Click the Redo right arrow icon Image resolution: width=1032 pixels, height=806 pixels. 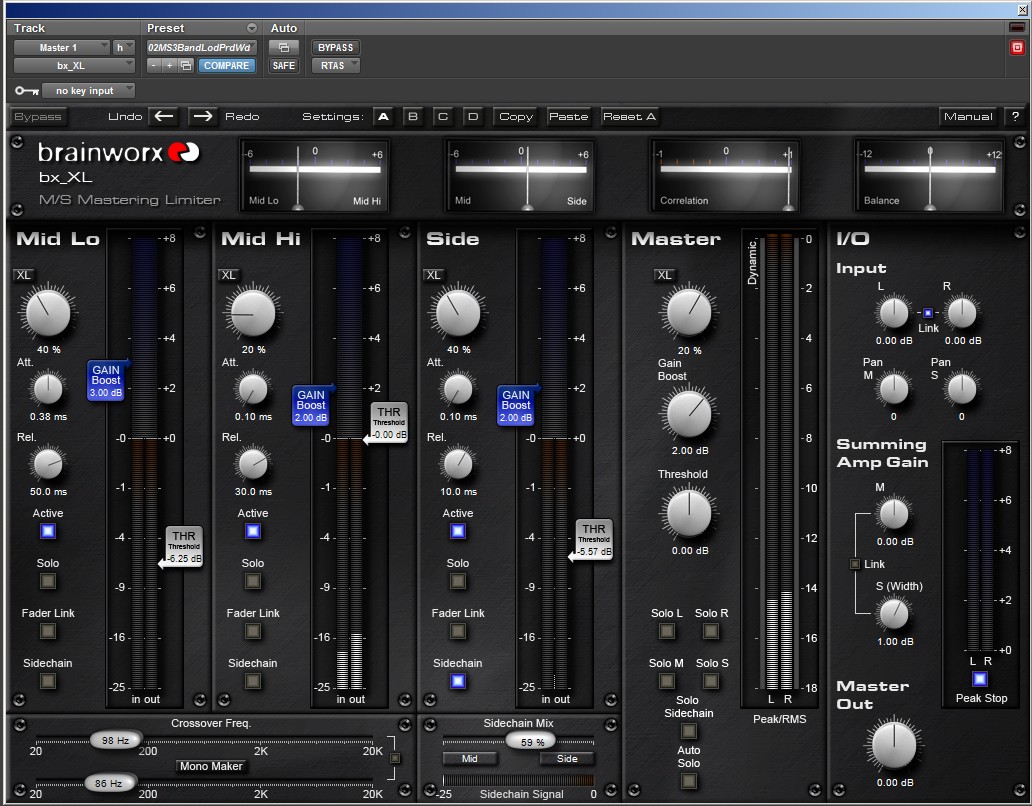203,116
